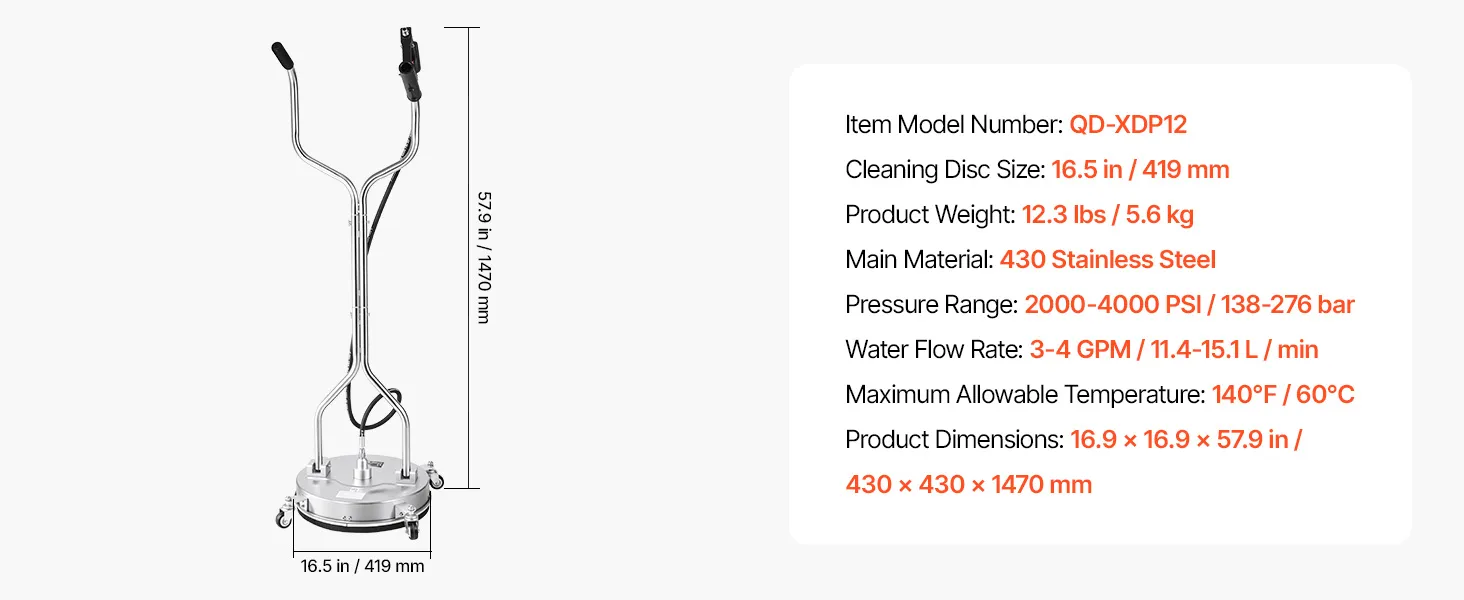Click the 57.9 in / 1470 mm height label
Image resolution: width=1464 pixels, height=600 pixels.
click(x=482, y=257)
